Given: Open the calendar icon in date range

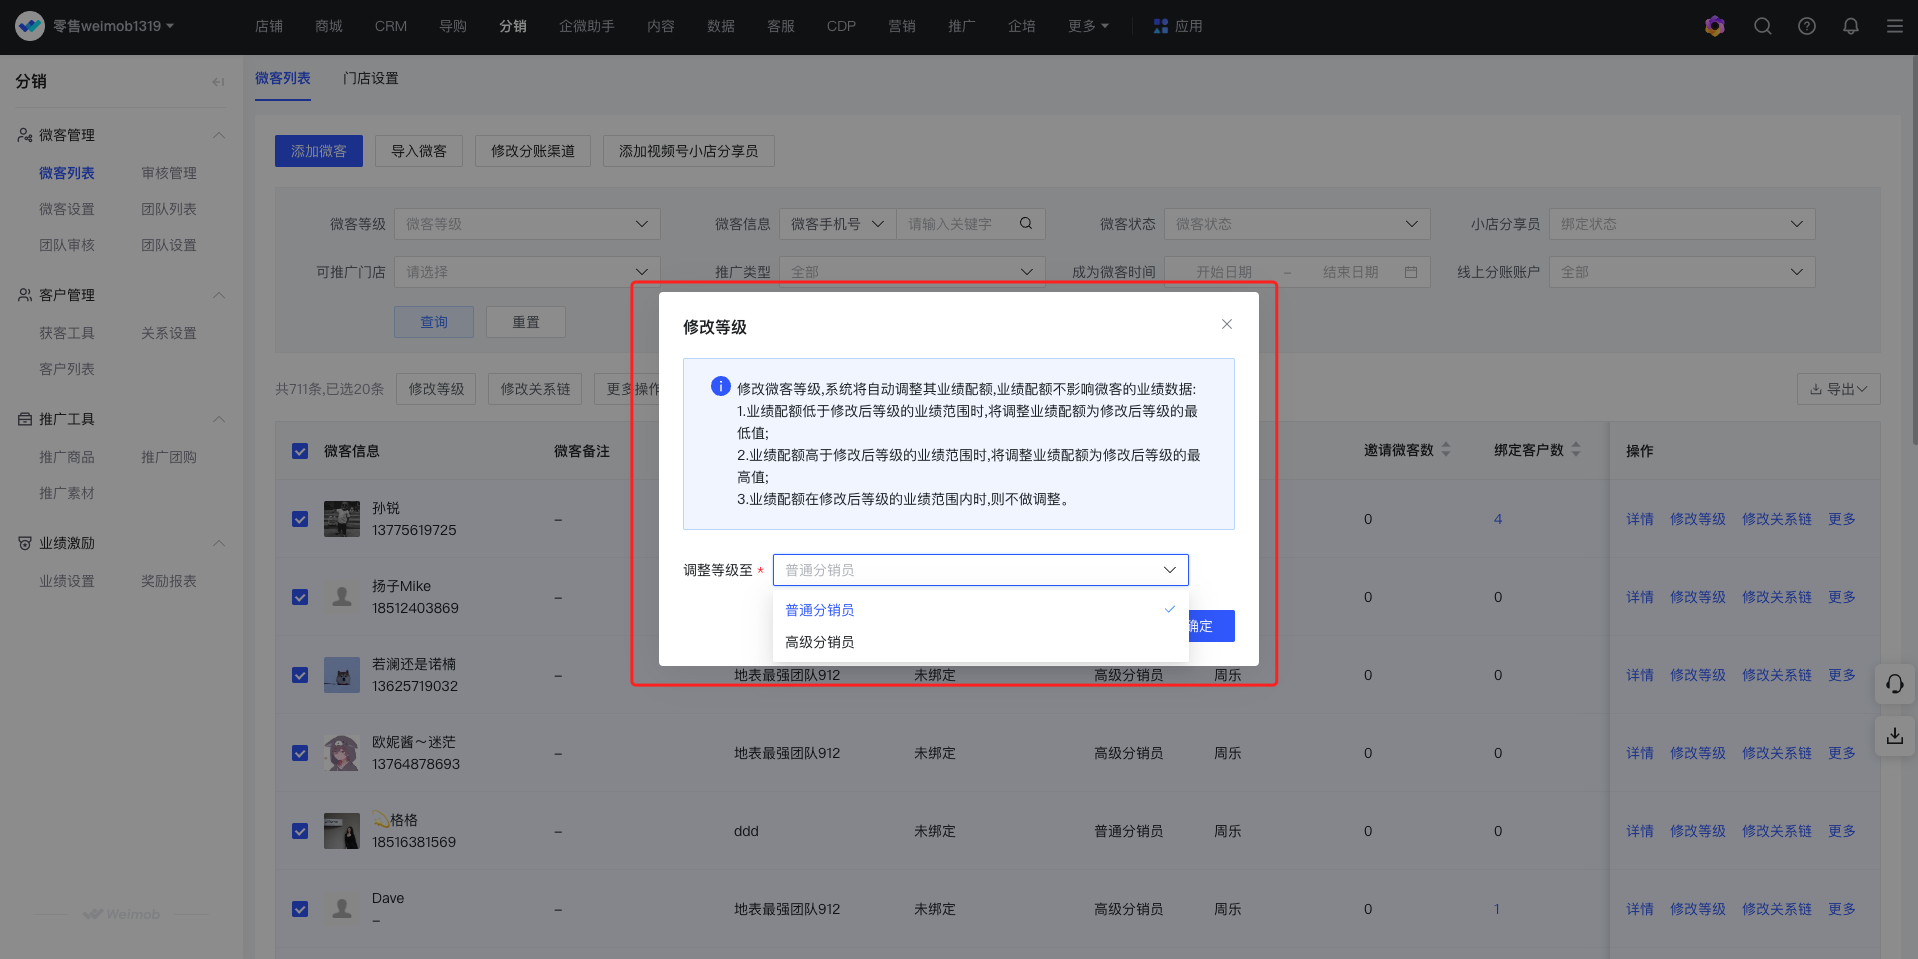Looking at the screenshot, I should 1410,272.
